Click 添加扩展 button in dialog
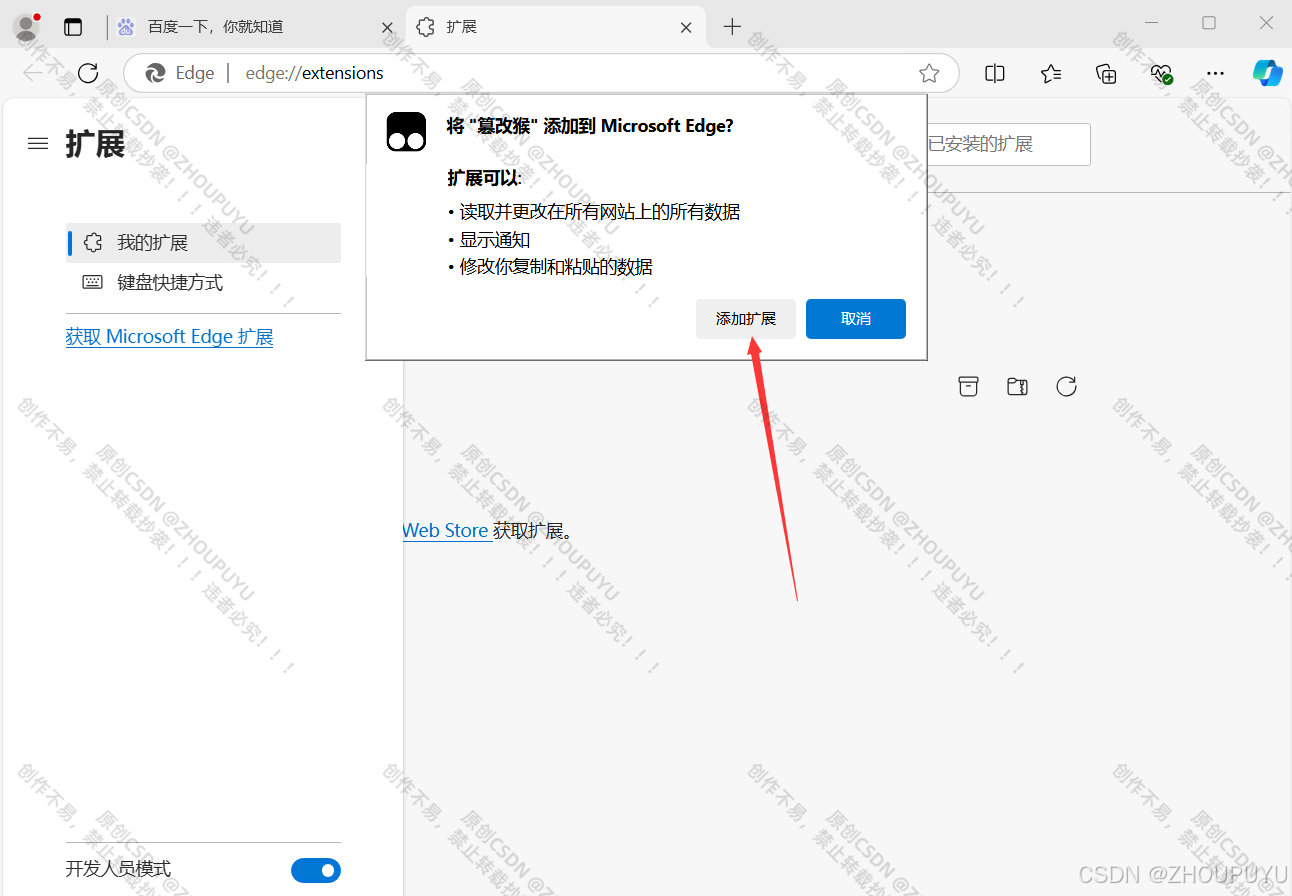 (746, 319)
